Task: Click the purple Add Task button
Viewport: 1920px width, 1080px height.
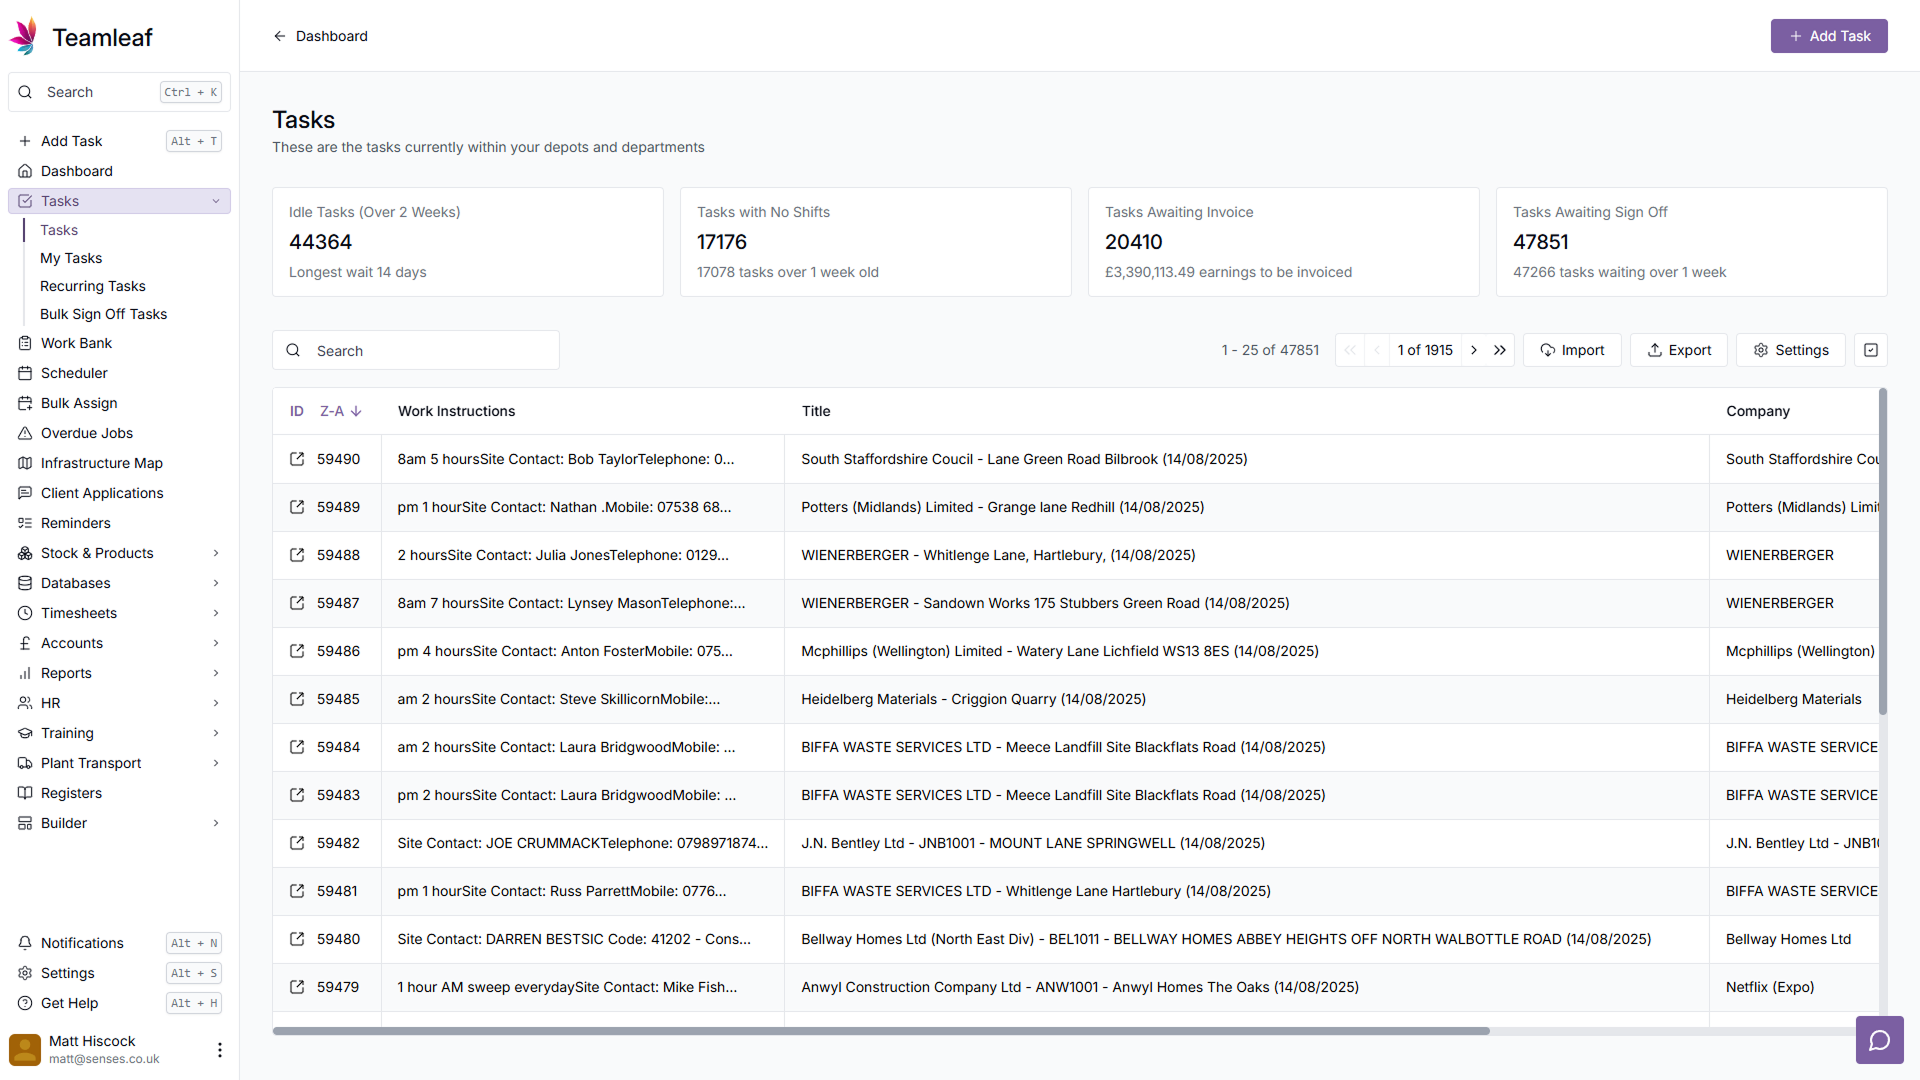Action: 1829,36
